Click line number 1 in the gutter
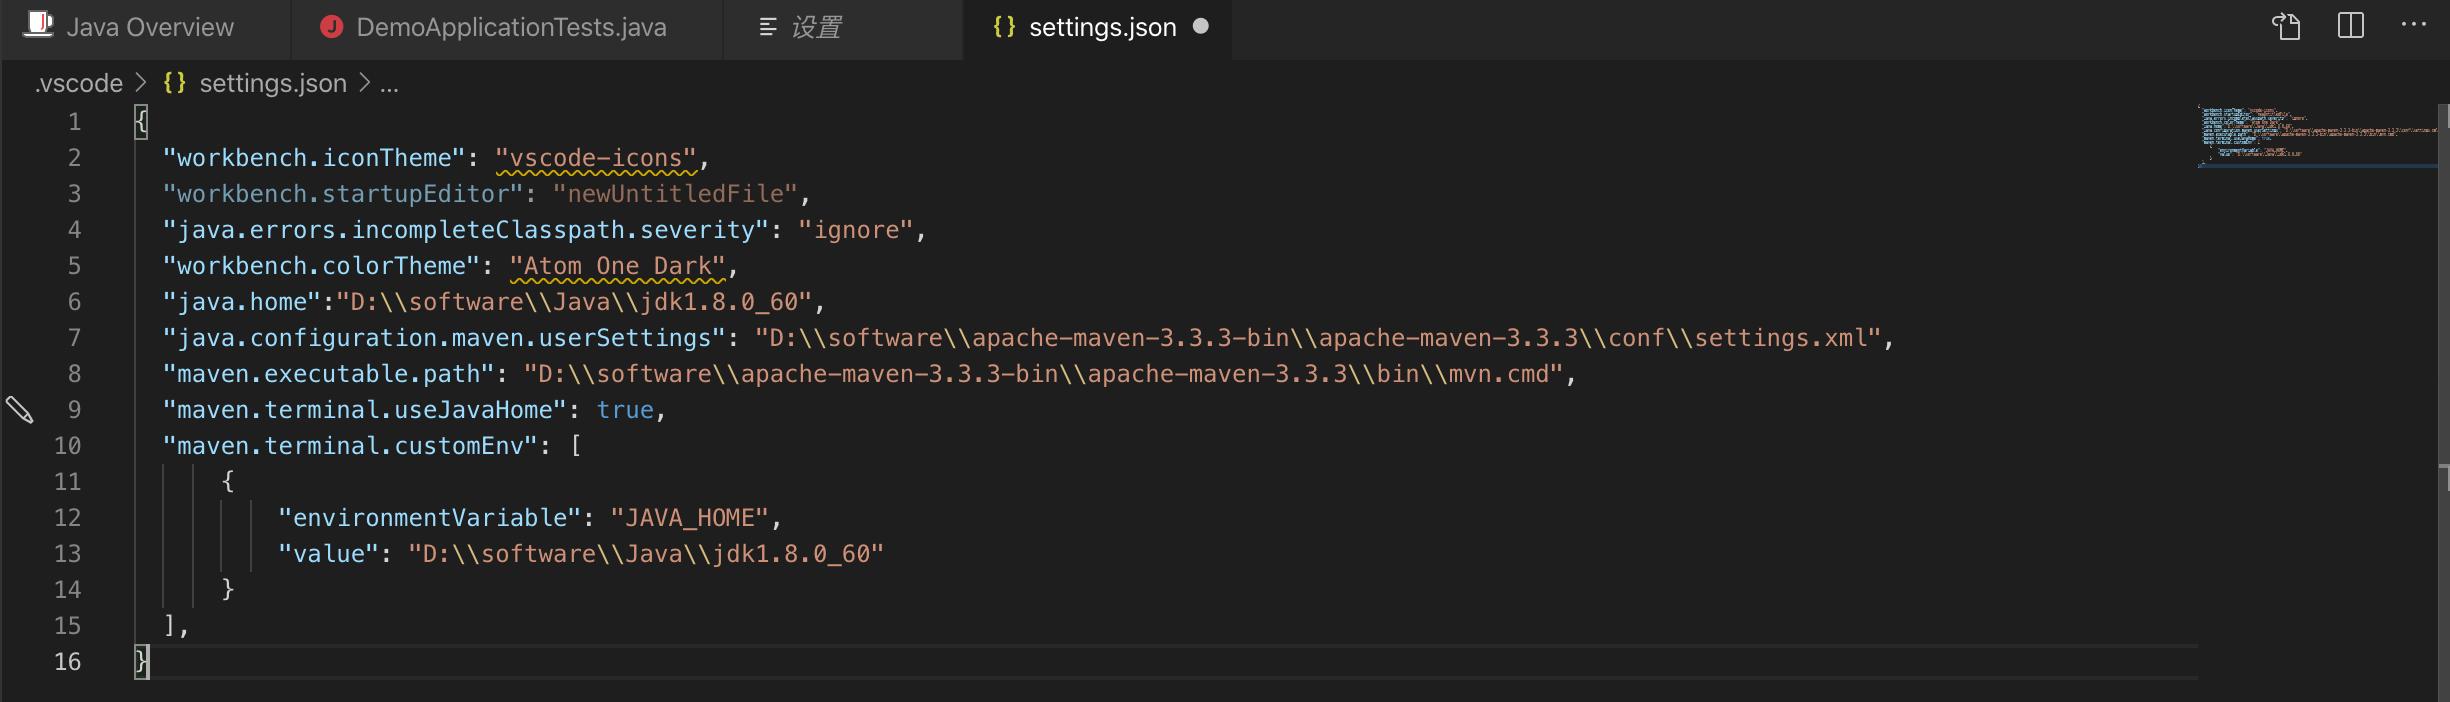Image resolution: width=2450 pixels, height=702 pixels. 74,122
